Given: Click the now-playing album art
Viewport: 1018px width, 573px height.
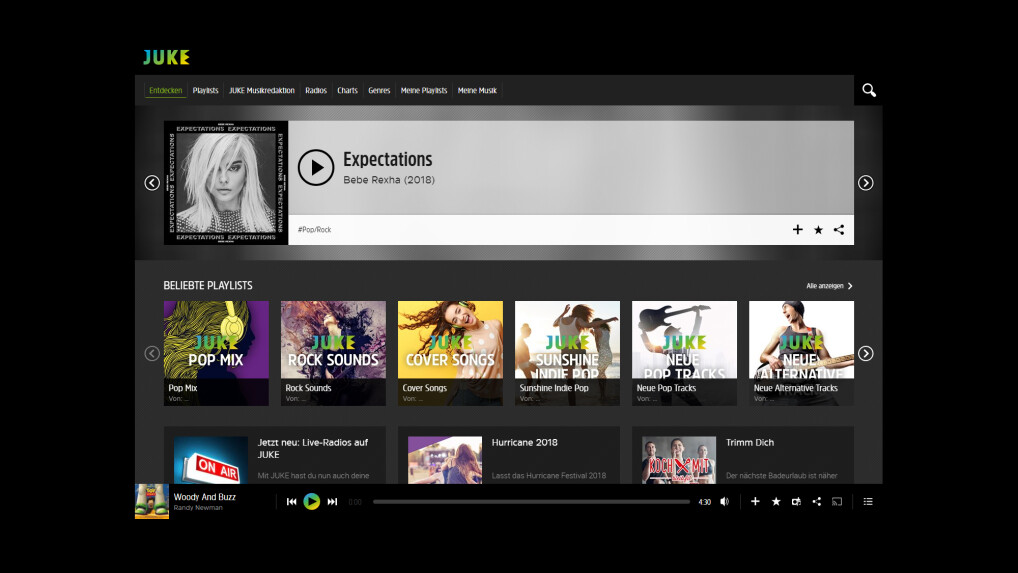Looking at the screenshot, I should pos(152,501).
